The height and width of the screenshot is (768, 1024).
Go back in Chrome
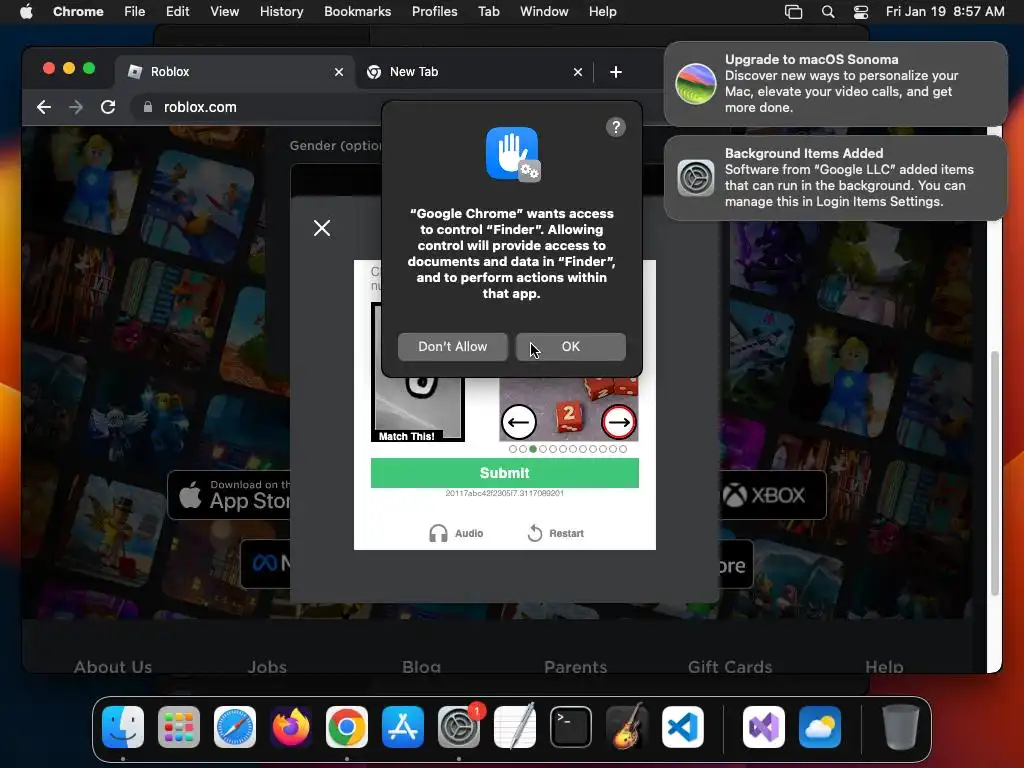44,107
